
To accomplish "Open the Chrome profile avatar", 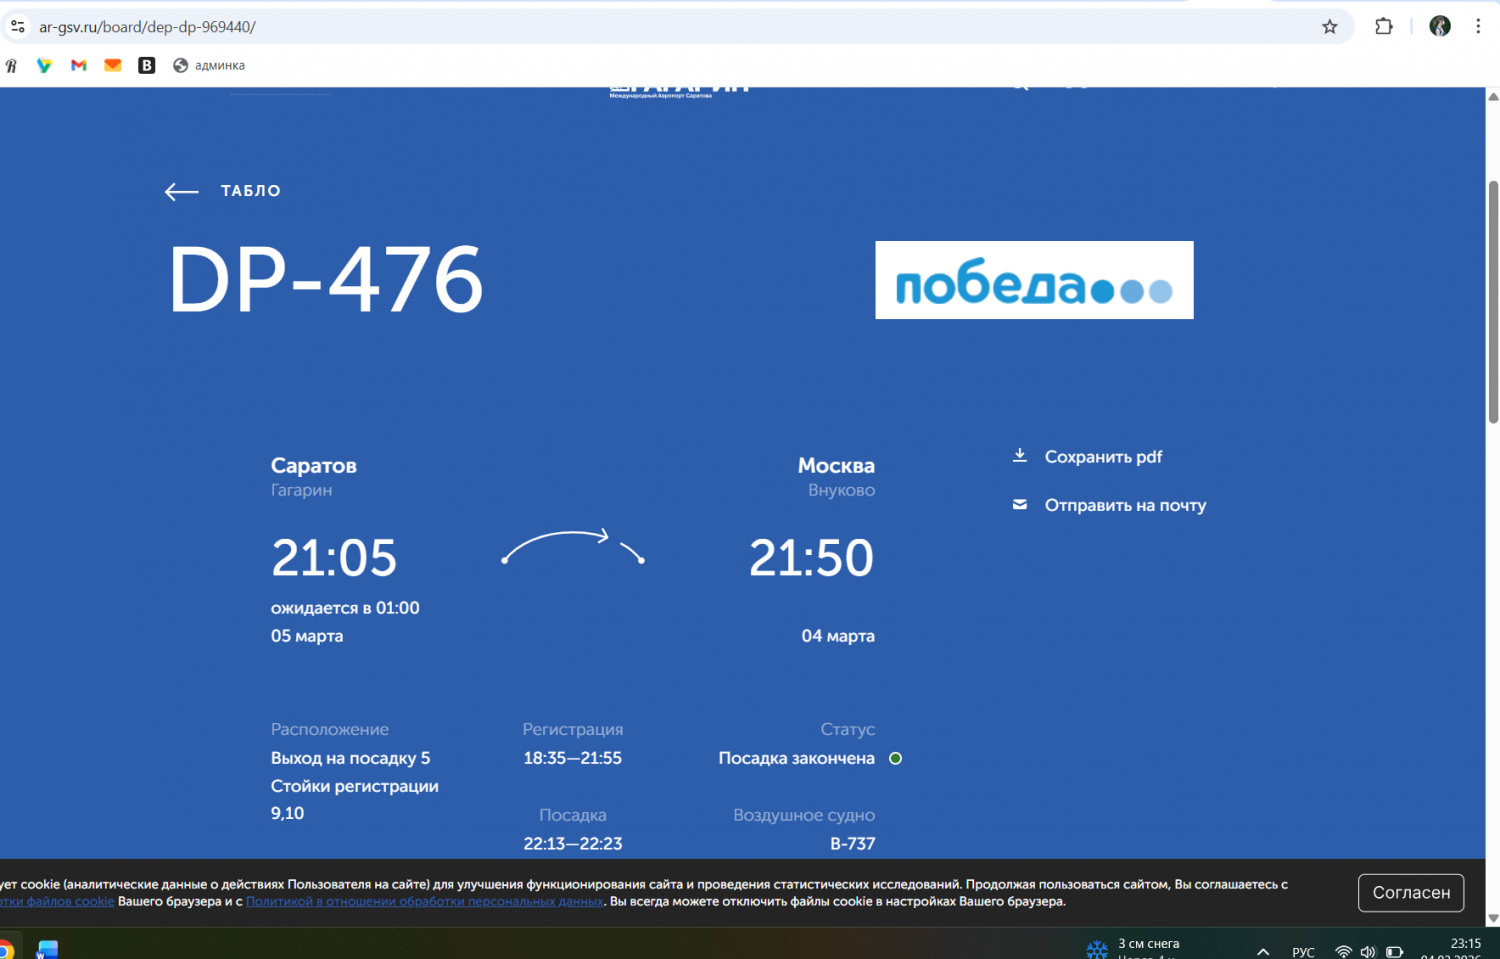I will pos(1439,27).
